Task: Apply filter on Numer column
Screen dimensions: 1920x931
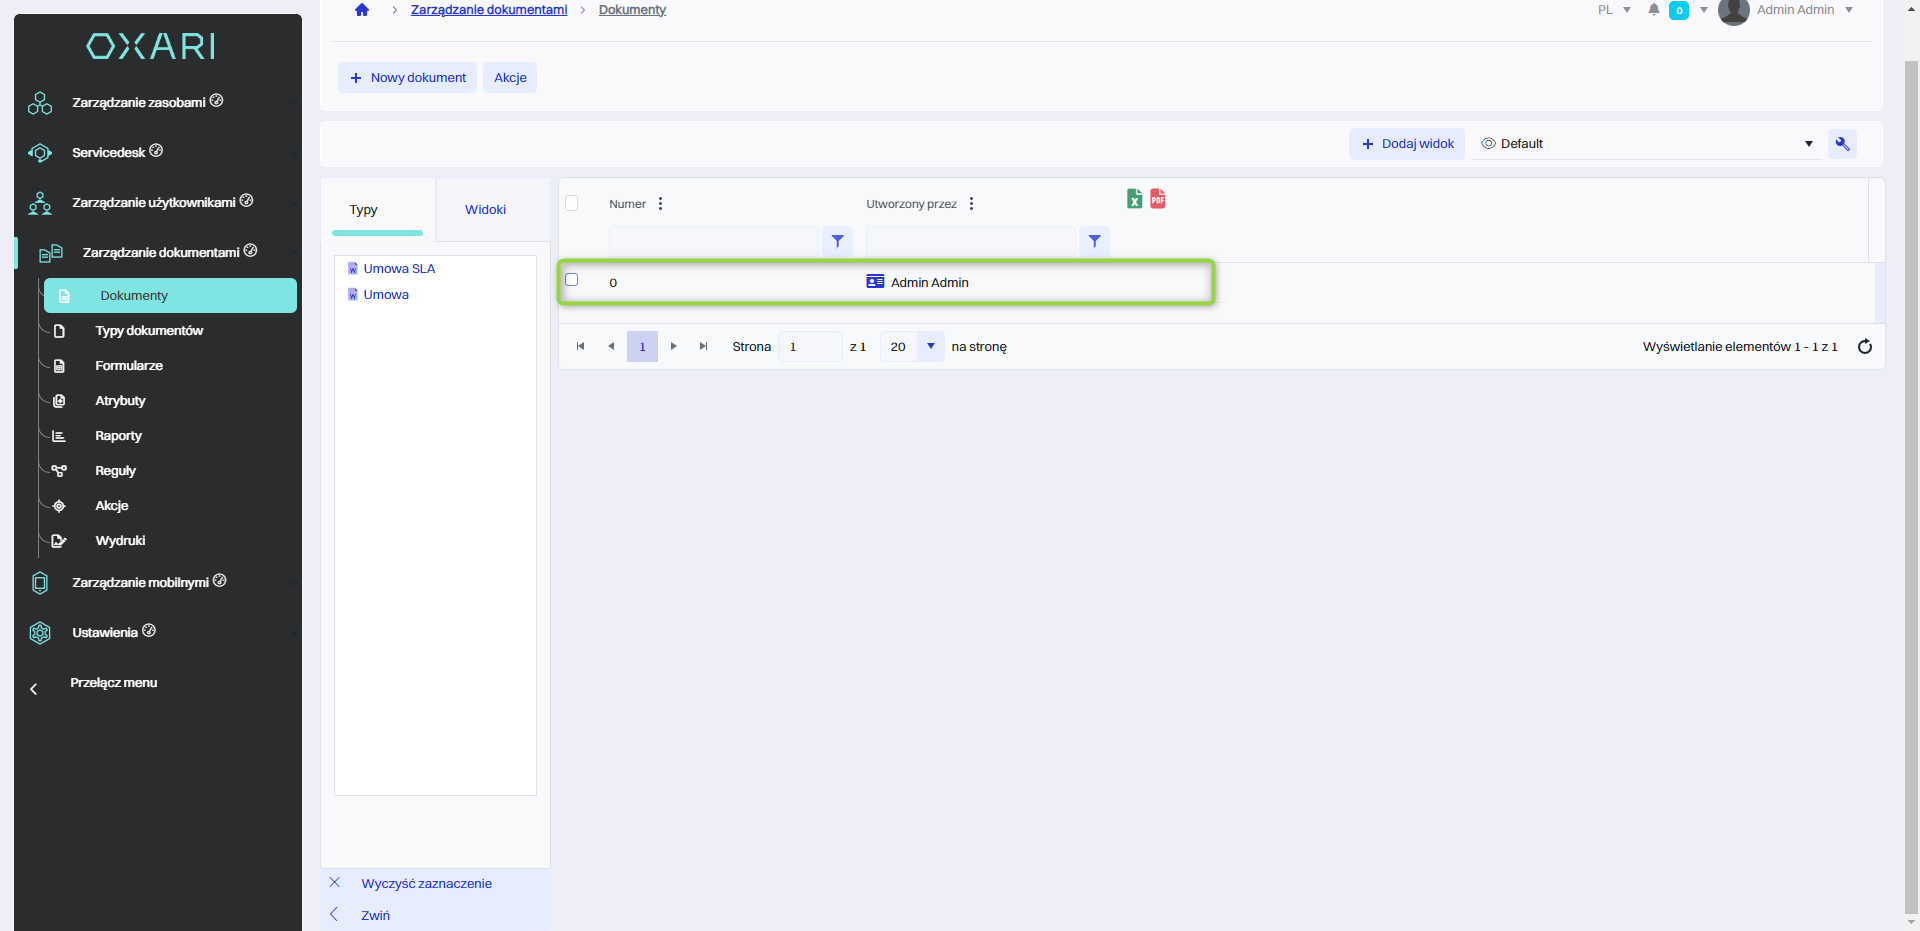Action: point(837,241)
